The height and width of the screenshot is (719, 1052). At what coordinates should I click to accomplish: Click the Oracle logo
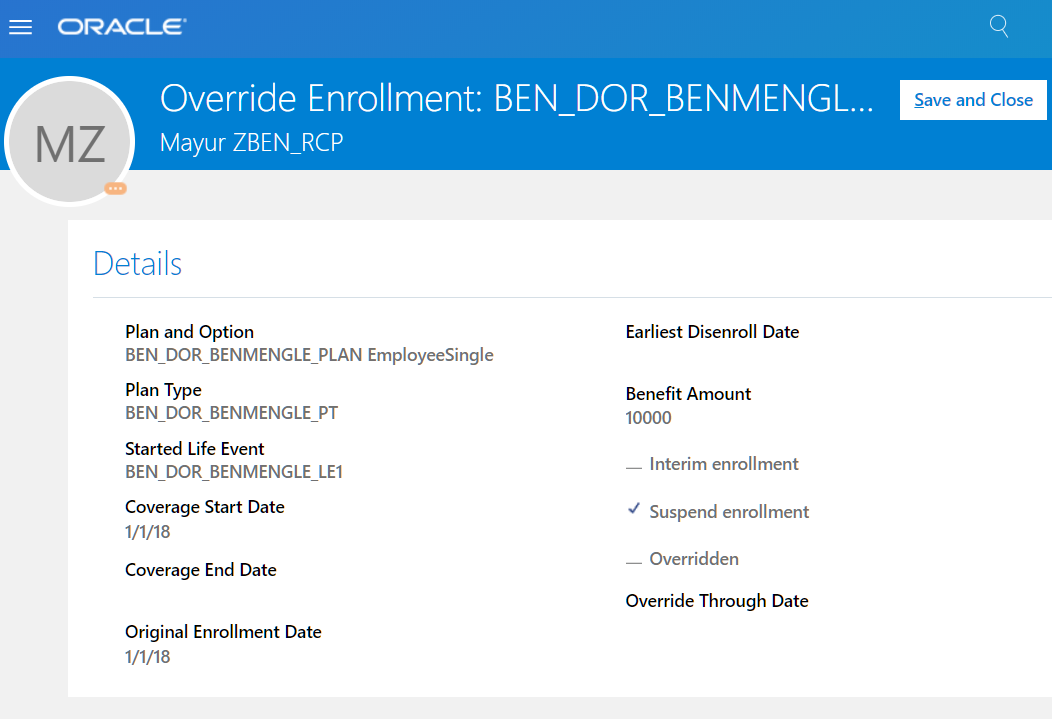[x=122, y=27]
